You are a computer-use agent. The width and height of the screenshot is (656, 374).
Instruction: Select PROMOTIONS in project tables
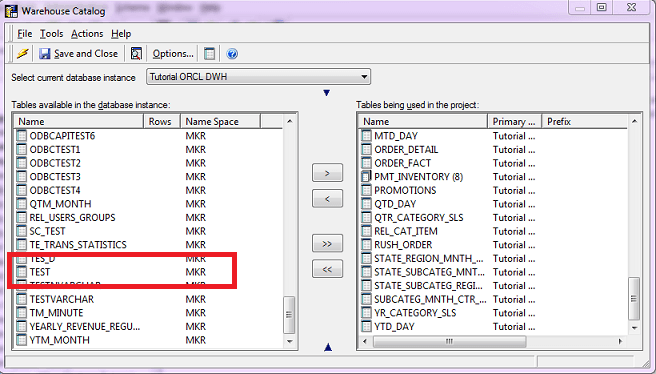tap(405, 190)
